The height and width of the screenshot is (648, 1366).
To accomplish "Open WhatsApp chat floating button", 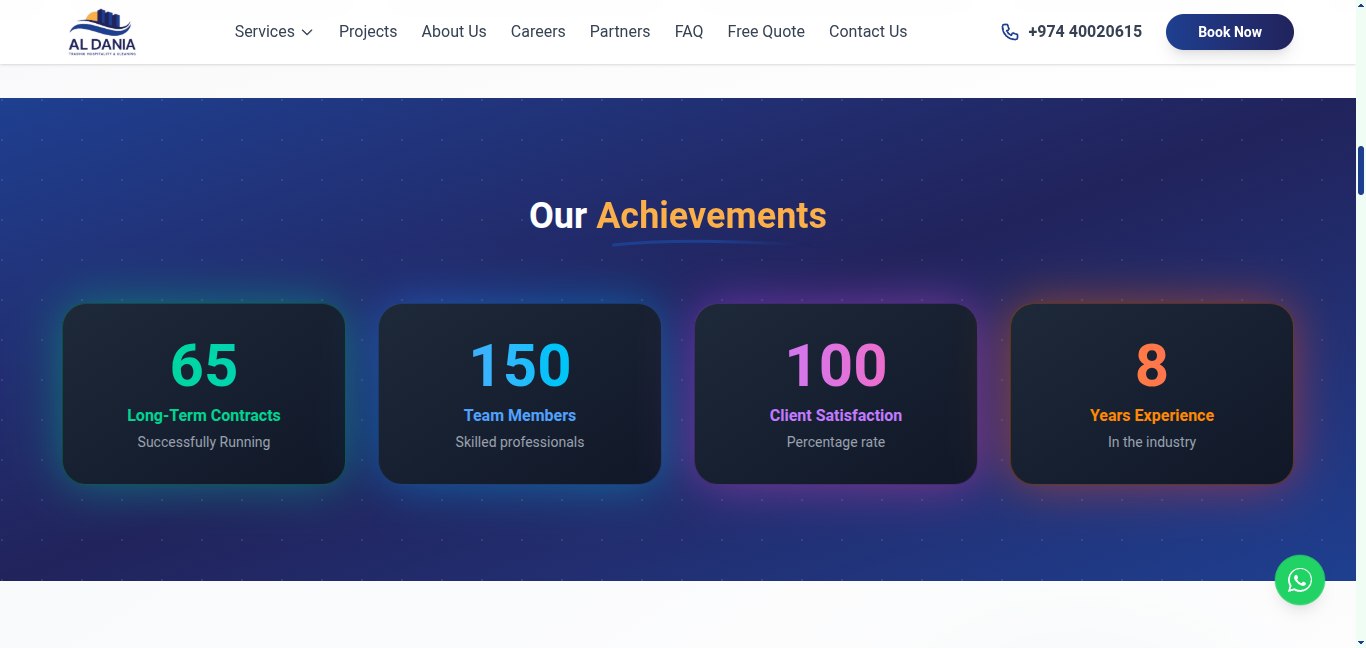I will (x=1299, y=580).
